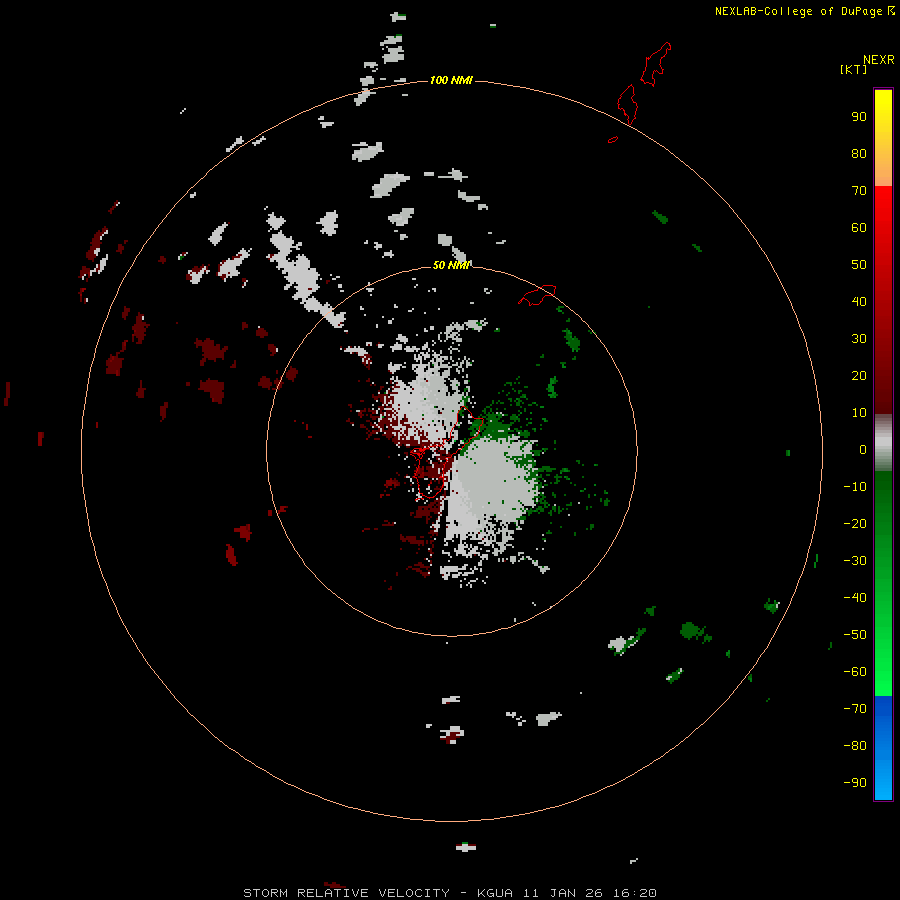The height and width of the screenshot is (900, 900).
Task: Click the -40 scale value
Action: click(855, 598)
